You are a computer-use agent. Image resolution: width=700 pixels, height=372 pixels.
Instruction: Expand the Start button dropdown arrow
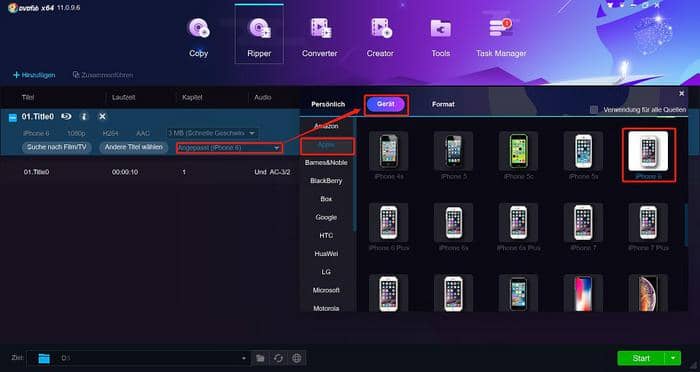673,358
